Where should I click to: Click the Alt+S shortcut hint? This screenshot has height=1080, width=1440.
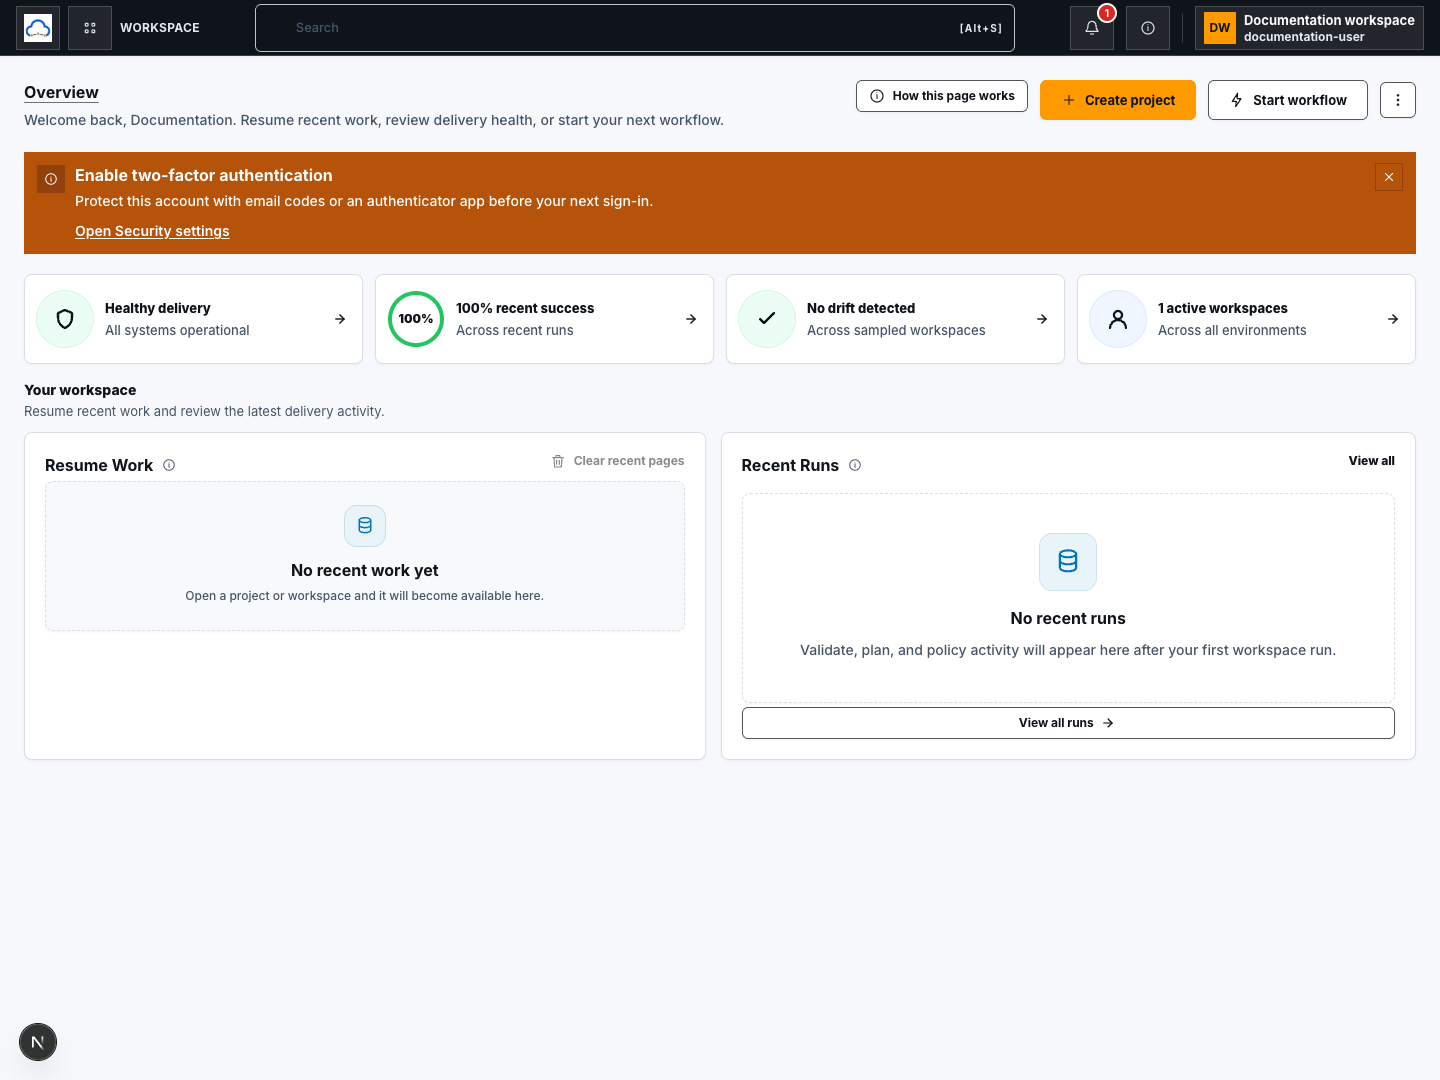981,28
